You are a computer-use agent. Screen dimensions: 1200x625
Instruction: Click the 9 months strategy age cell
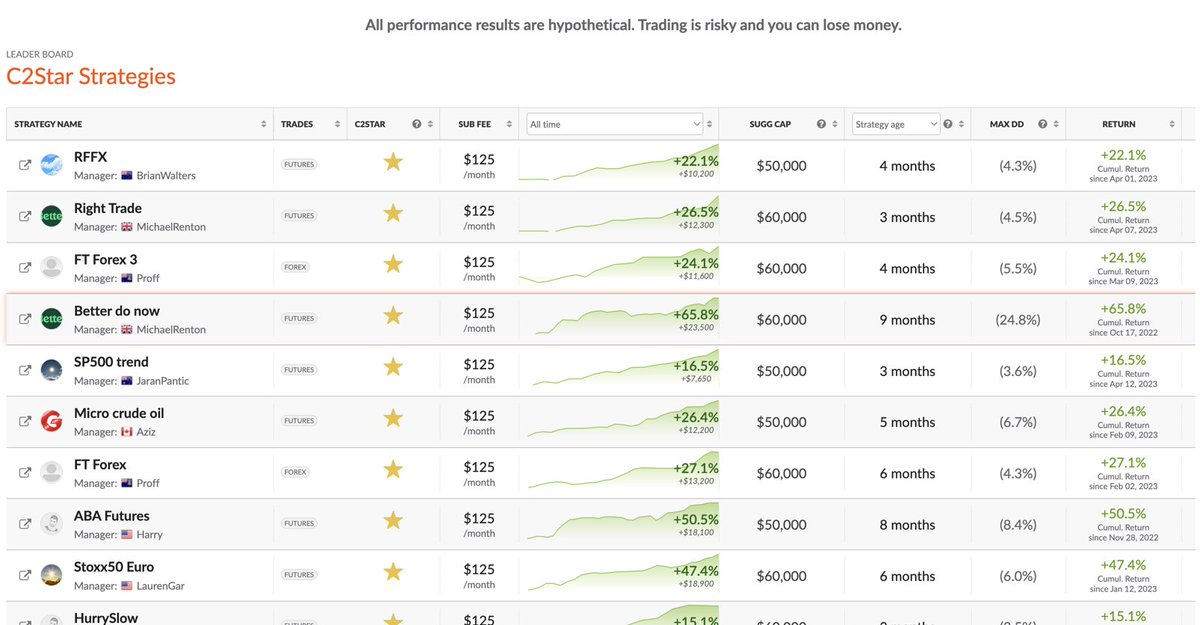pos(907,320)
